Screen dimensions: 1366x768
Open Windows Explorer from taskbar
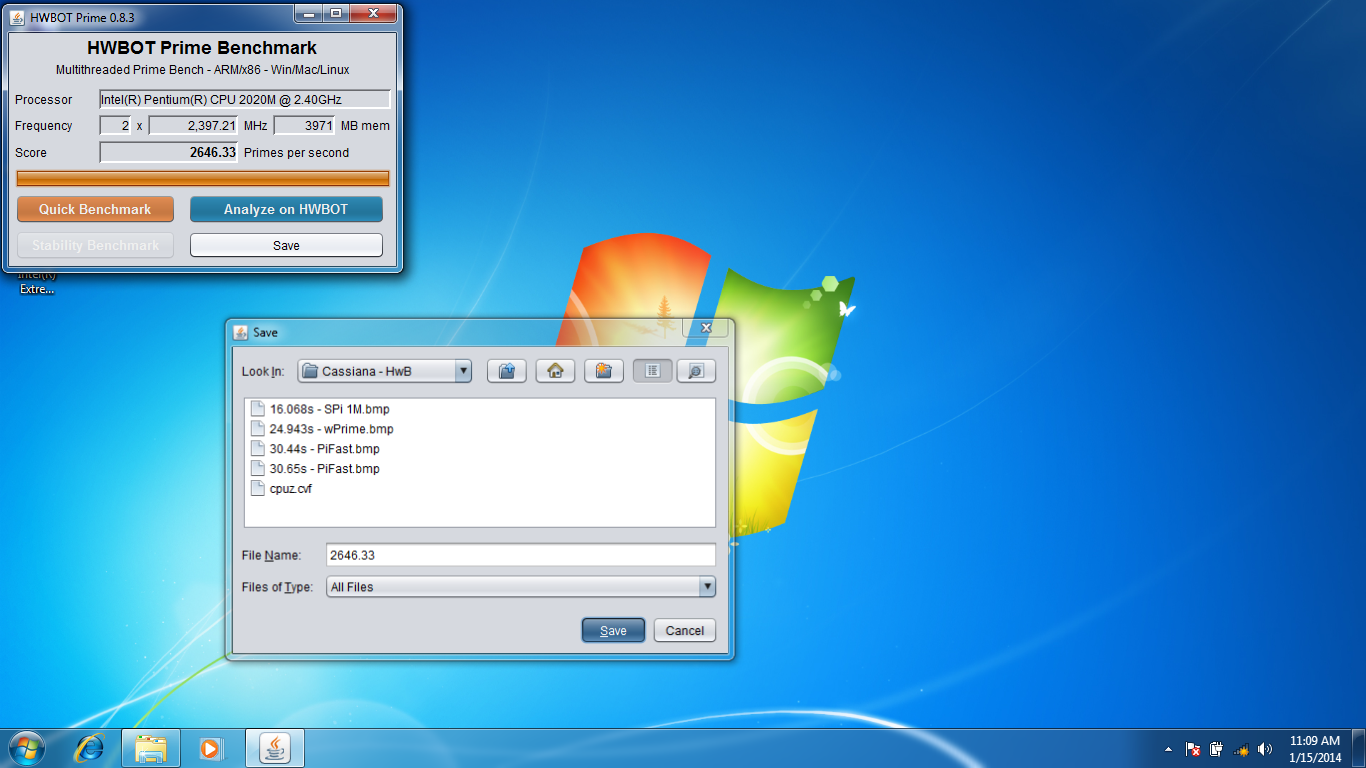[151, 748]
